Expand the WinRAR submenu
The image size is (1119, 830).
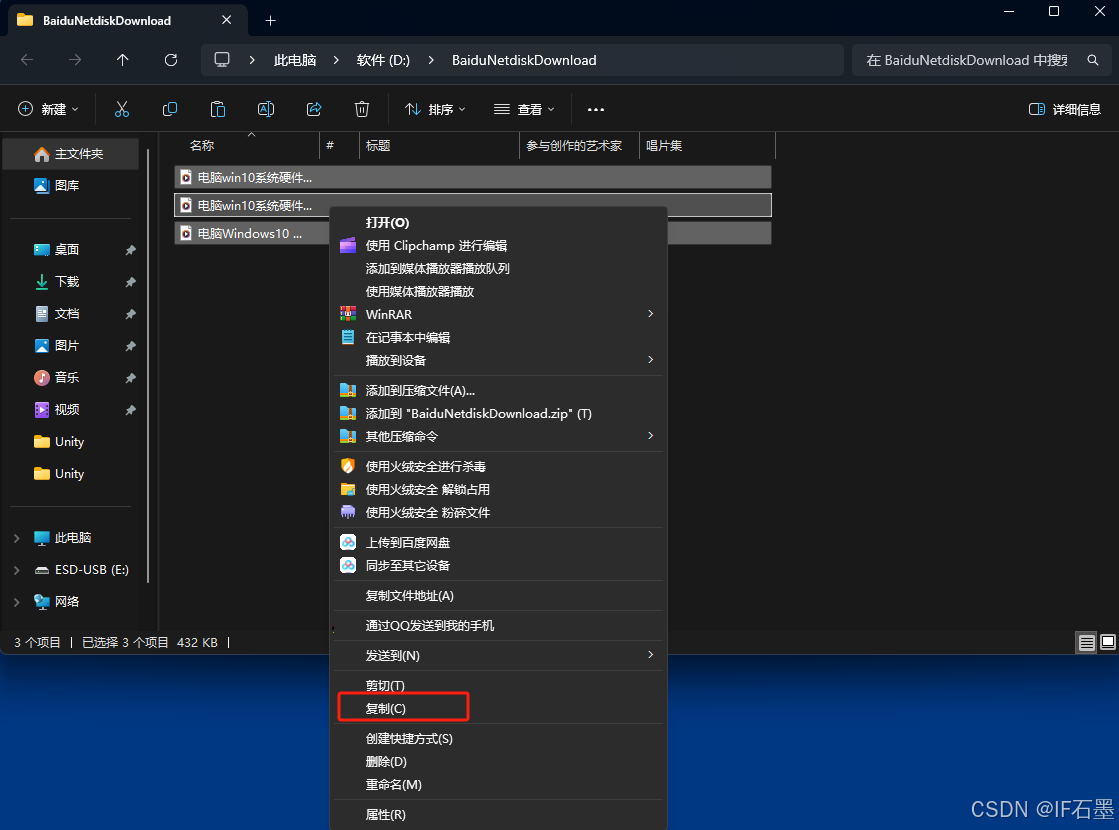[x=650, y=314]
